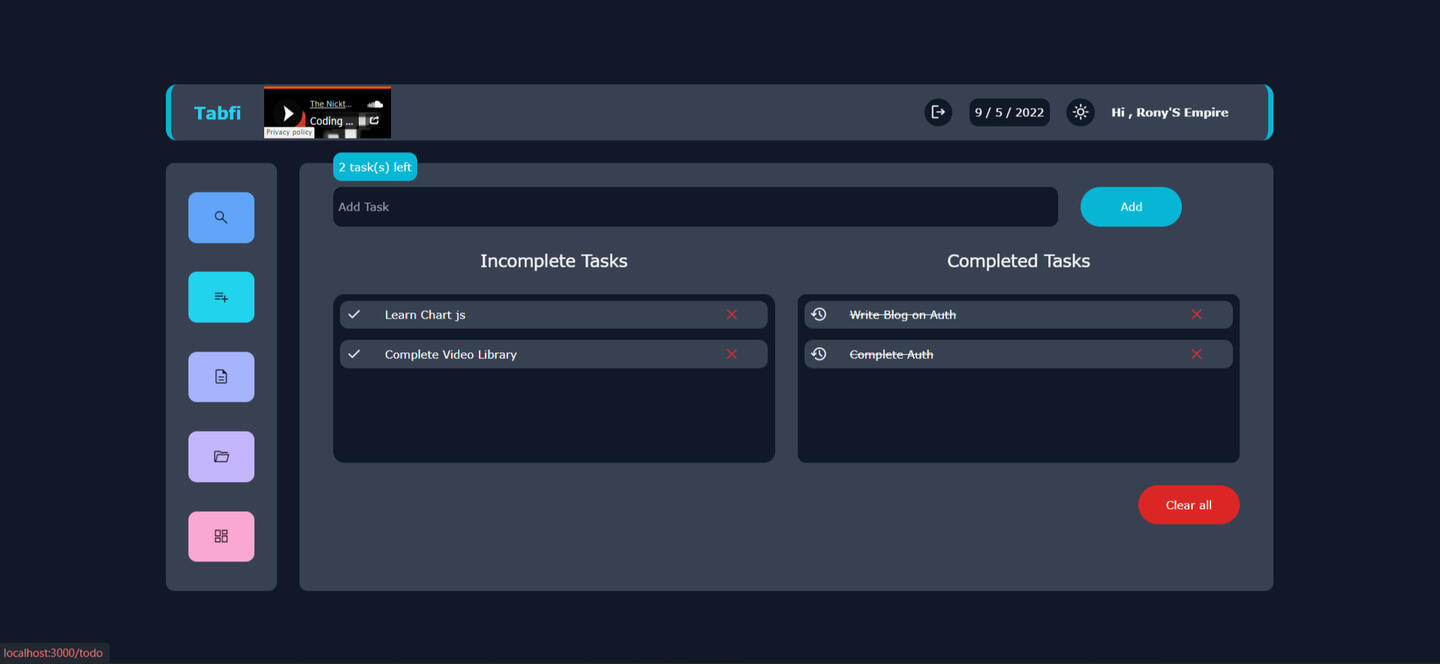Delete the 'Learn Chart js' task
The height and width of the screenshot is (664, 1440).
(732, 315)
